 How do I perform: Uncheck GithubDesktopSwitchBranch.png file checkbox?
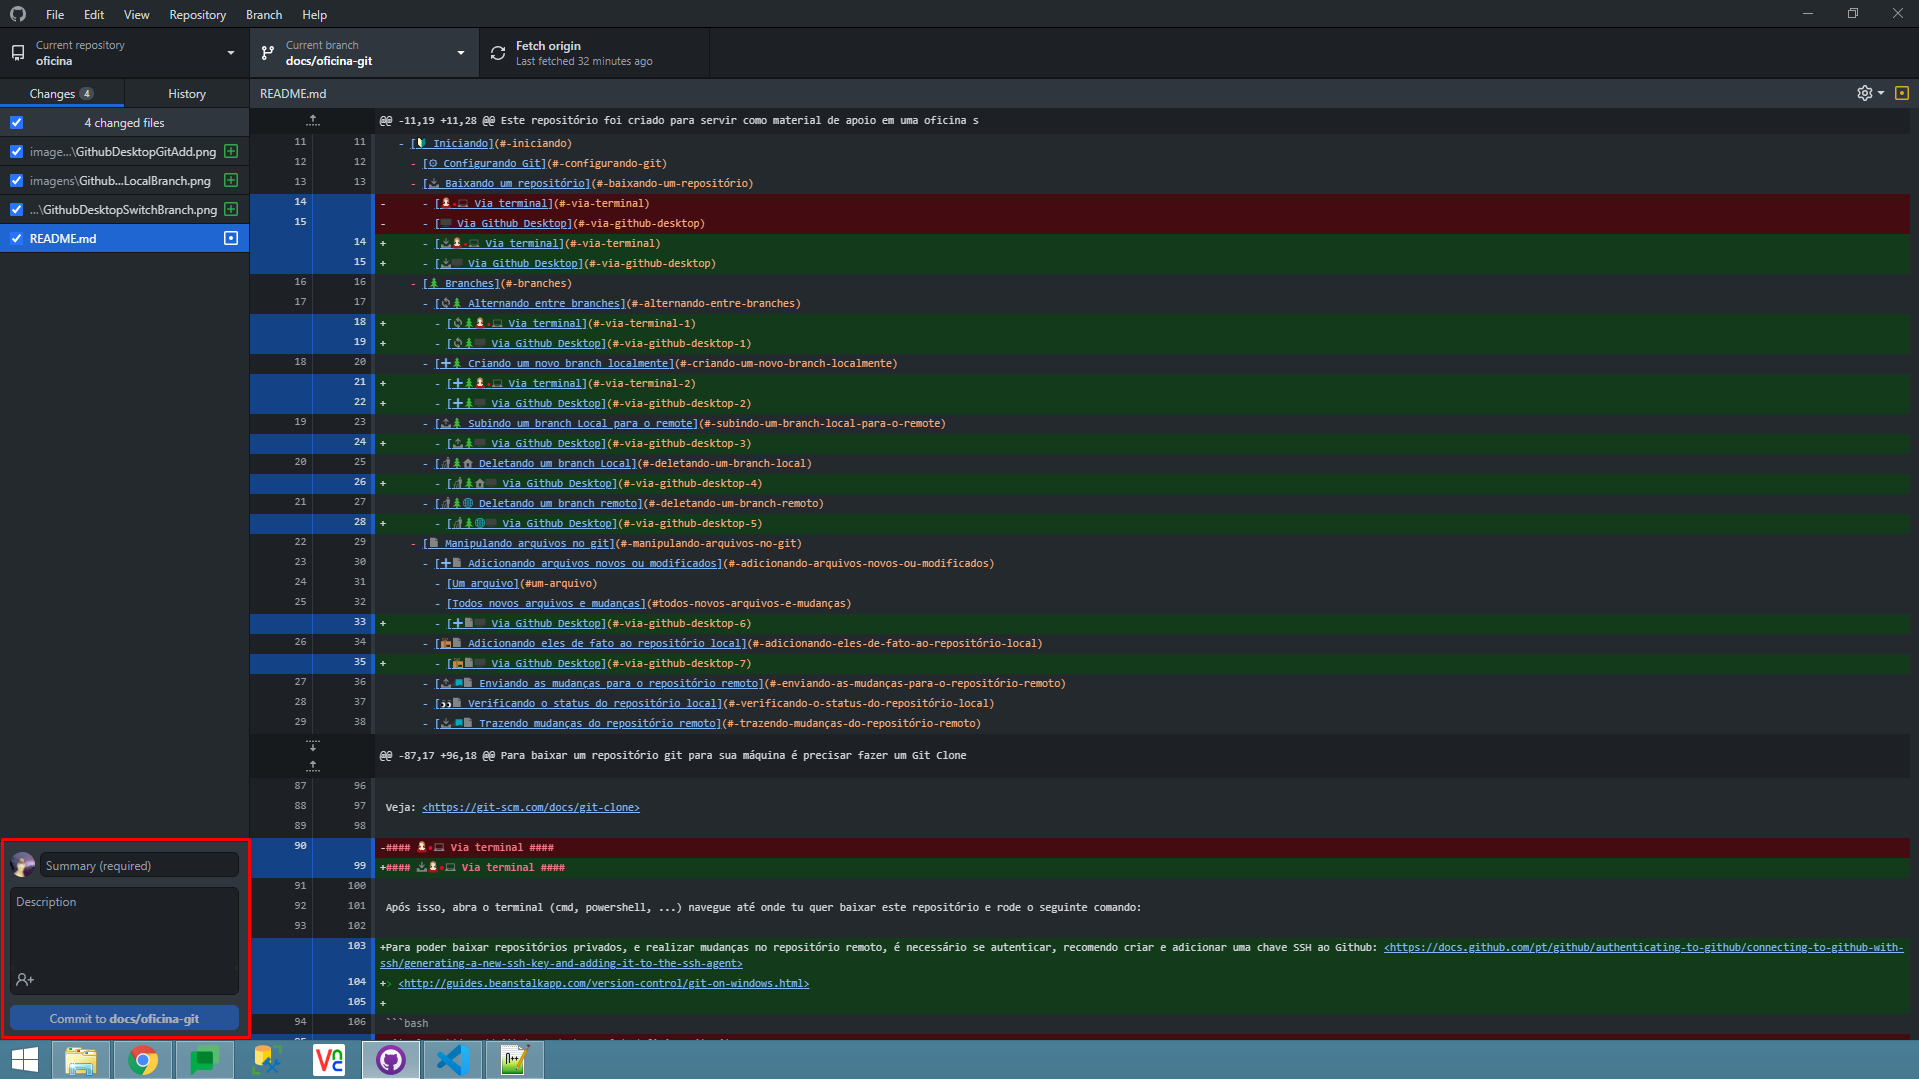coord(16,209)
